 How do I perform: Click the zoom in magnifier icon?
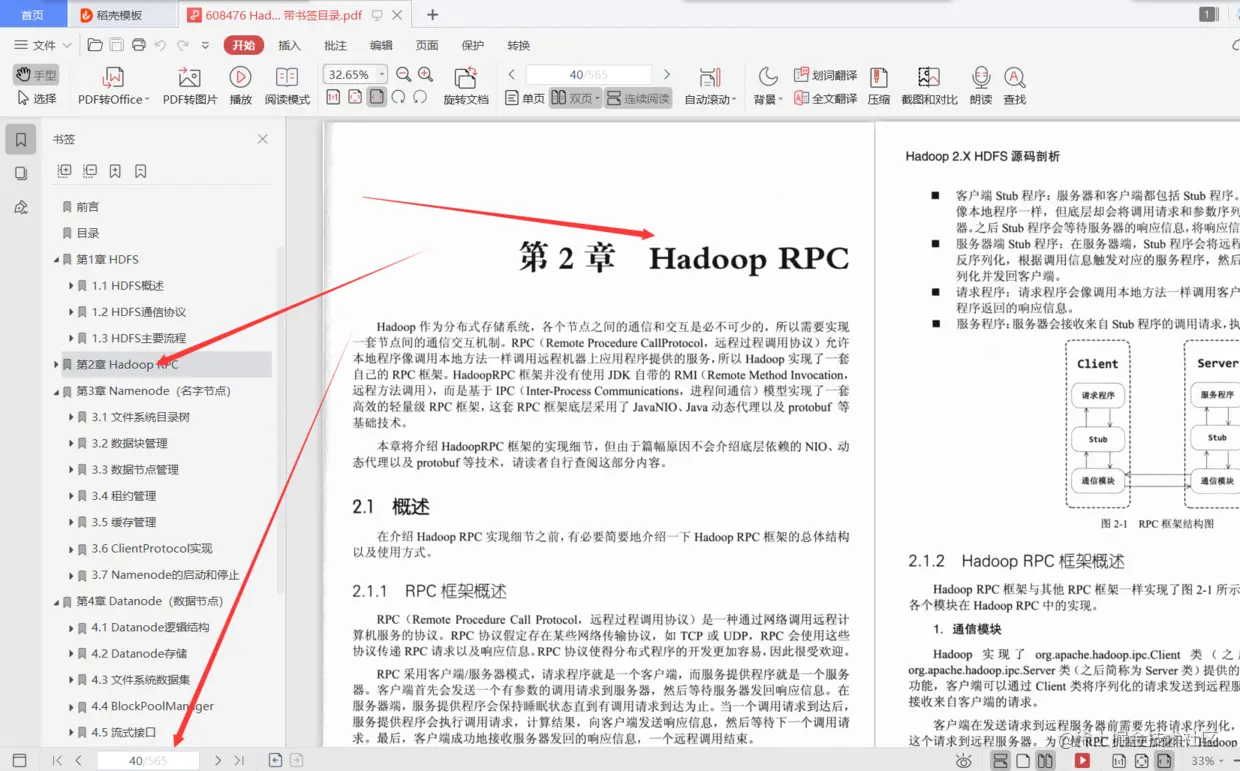point(425,75)
